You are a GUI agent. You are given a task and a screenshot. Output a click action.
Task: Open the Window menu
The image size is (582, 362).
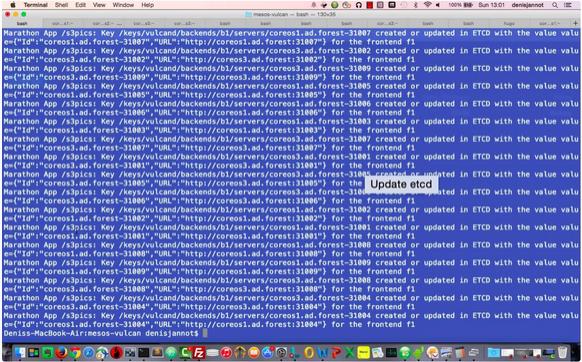coord(123,5)
